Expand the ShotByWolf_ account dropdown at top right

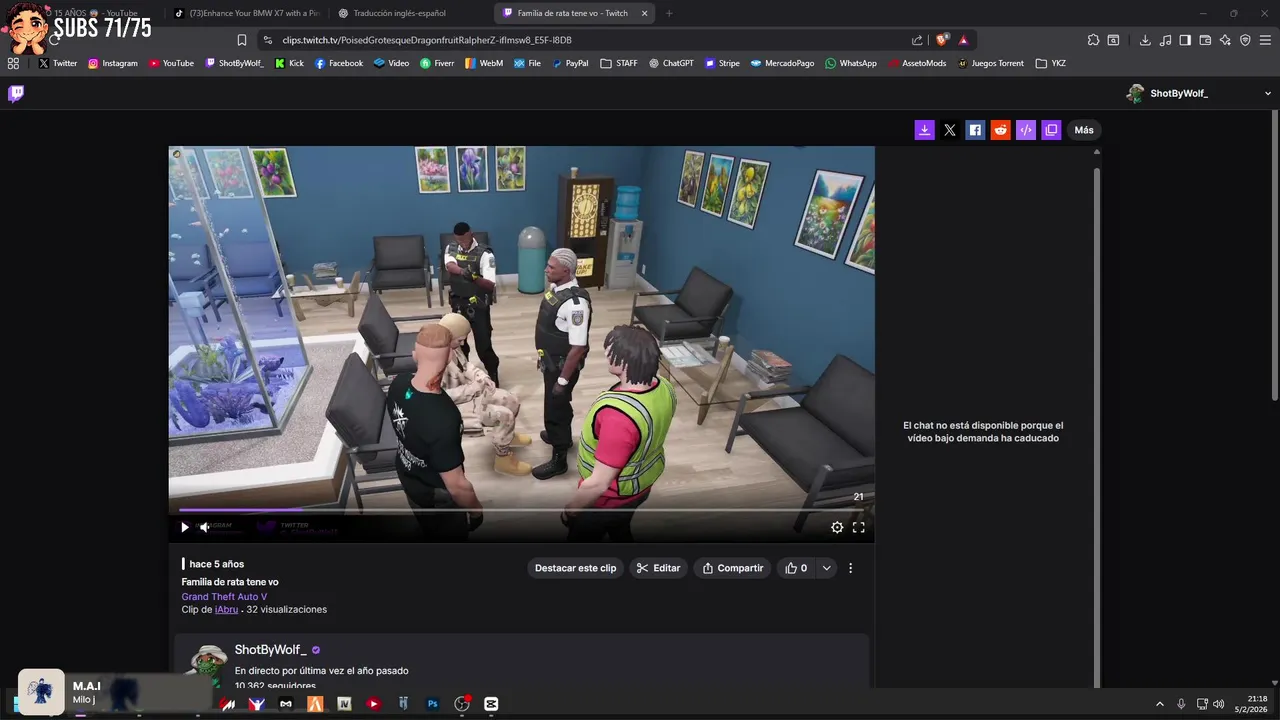tap(1268, 93)
